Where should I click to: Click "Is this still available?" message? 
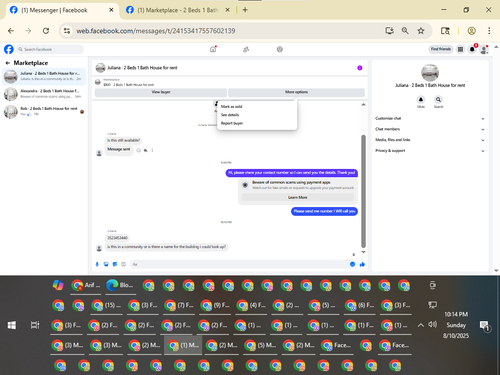click(x=124, y=140)
